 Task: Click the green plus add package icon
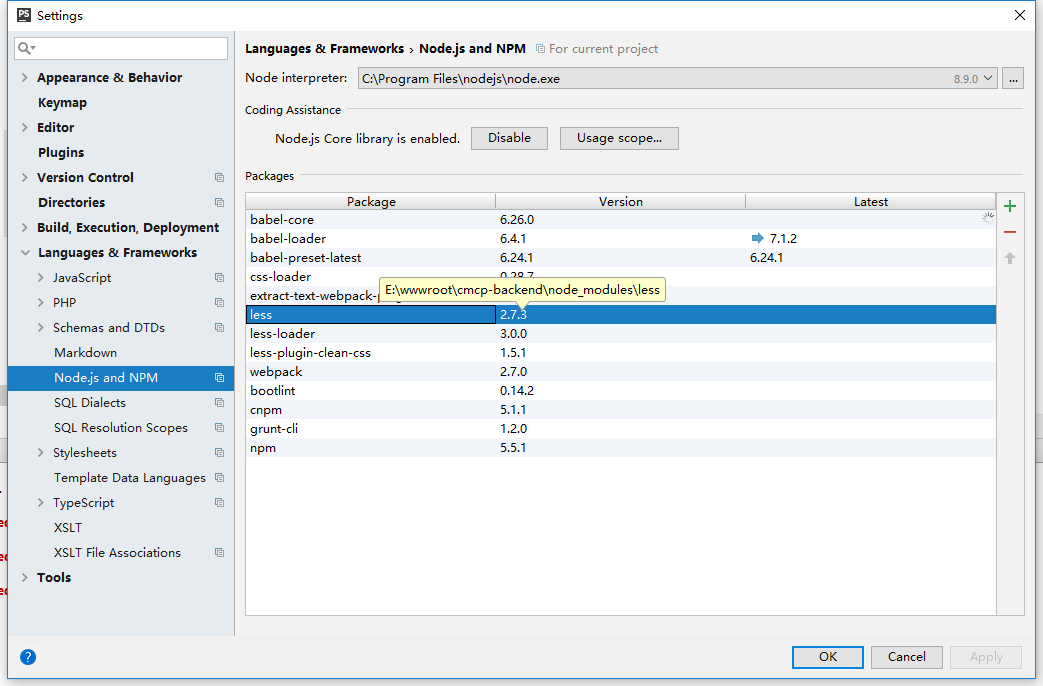pyautogui.click(x=1010, y=206)
